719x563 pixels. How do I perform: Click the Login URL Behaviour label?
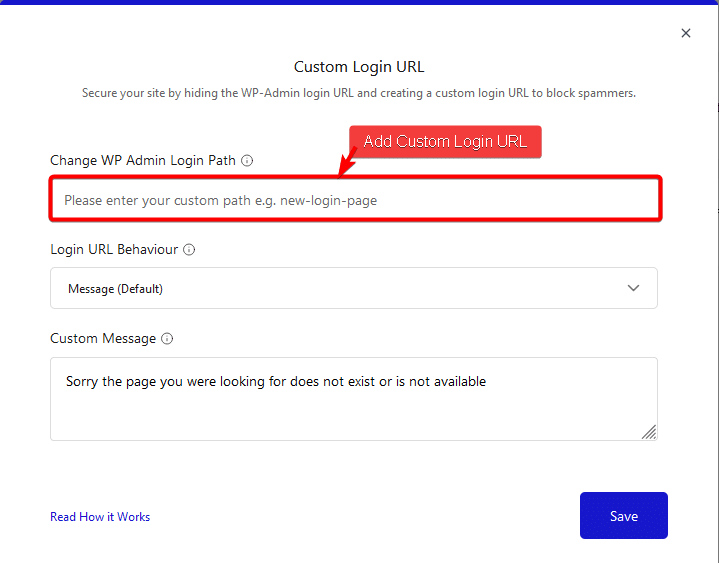click(114, 249)
